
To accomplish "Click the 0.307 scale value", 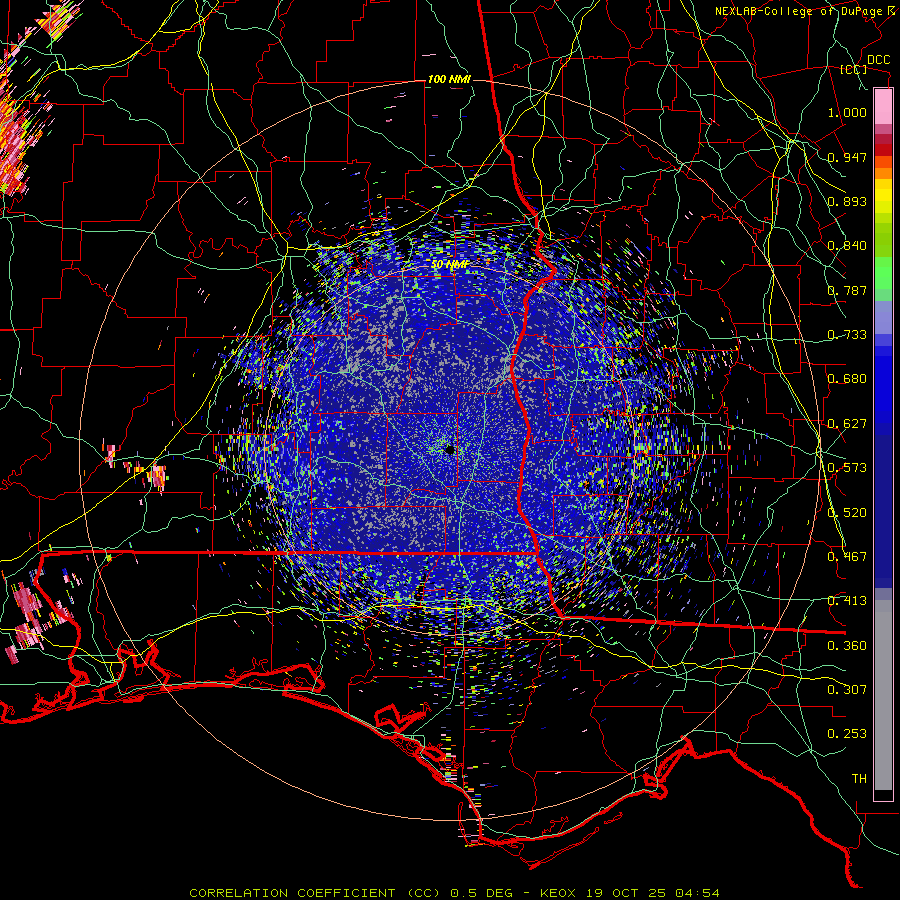I will tap(847, 690).
